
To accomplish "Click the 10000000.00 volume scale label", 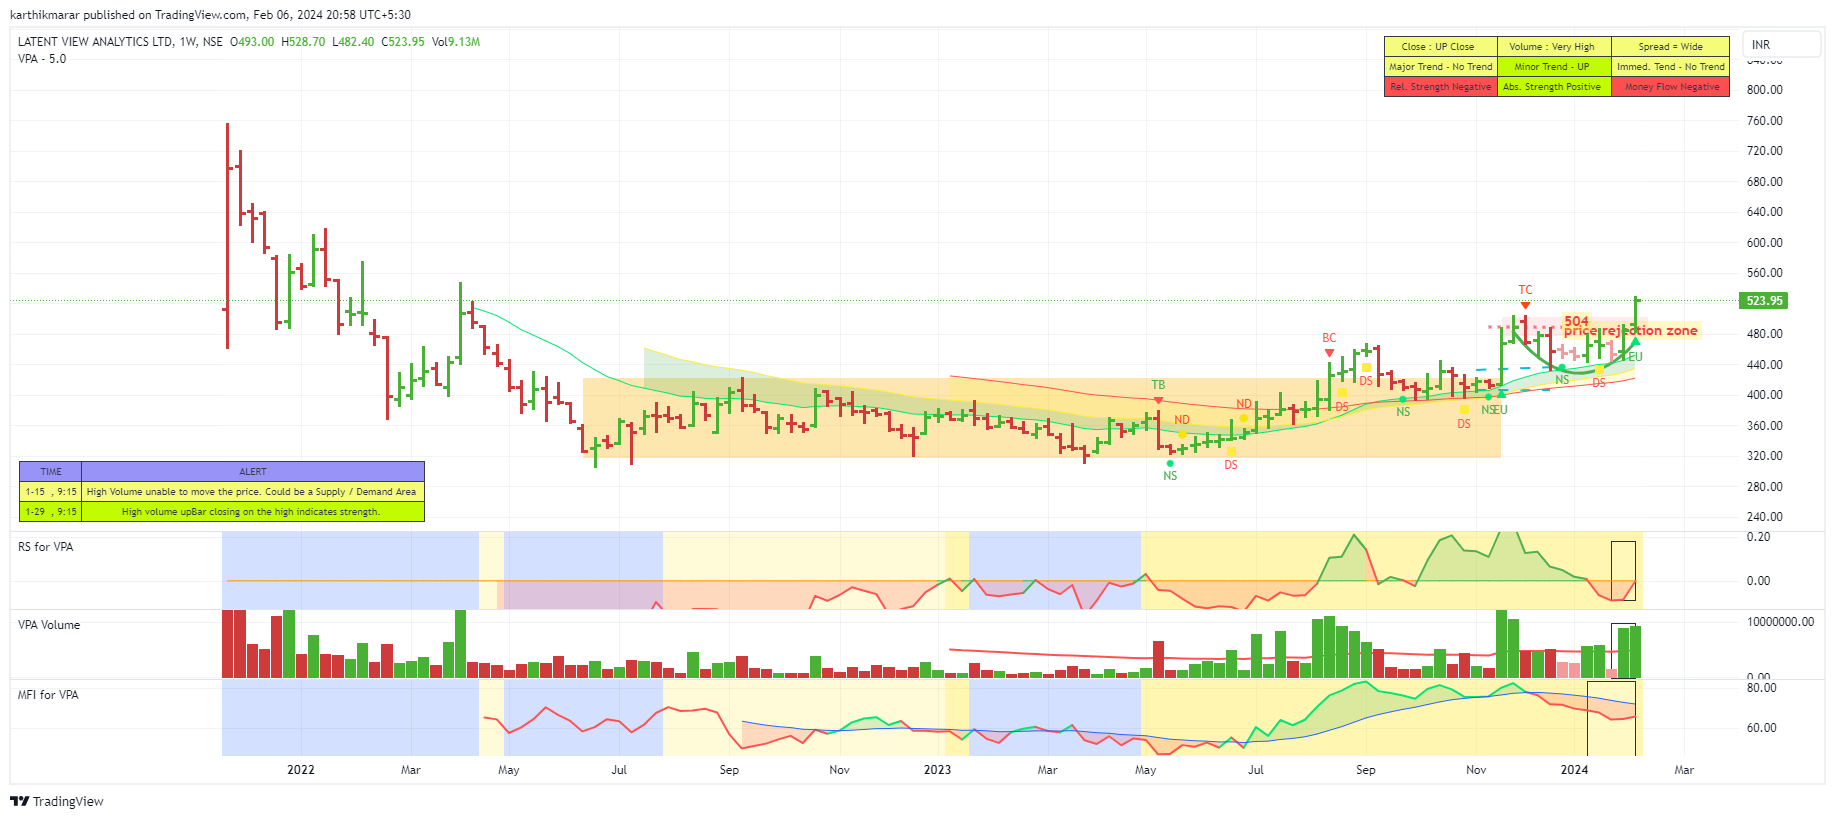I will [1780, 622].
